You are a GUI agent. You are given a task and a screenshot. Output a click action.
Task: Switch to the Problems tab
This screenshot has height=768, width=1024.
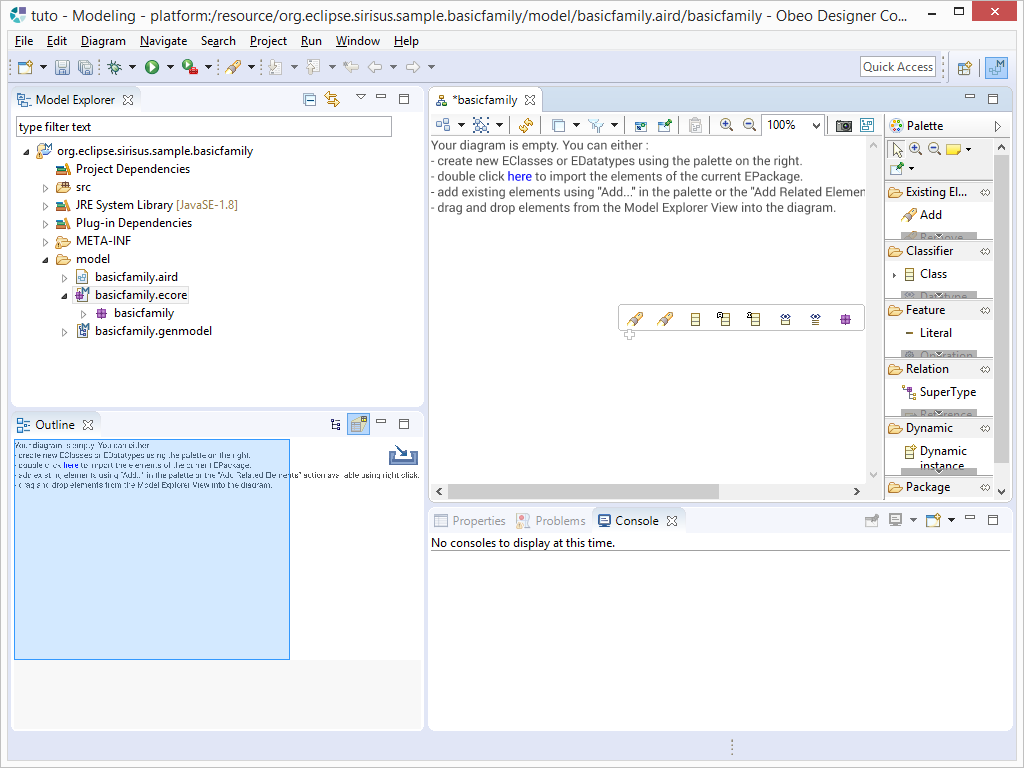tap(551, 520)
